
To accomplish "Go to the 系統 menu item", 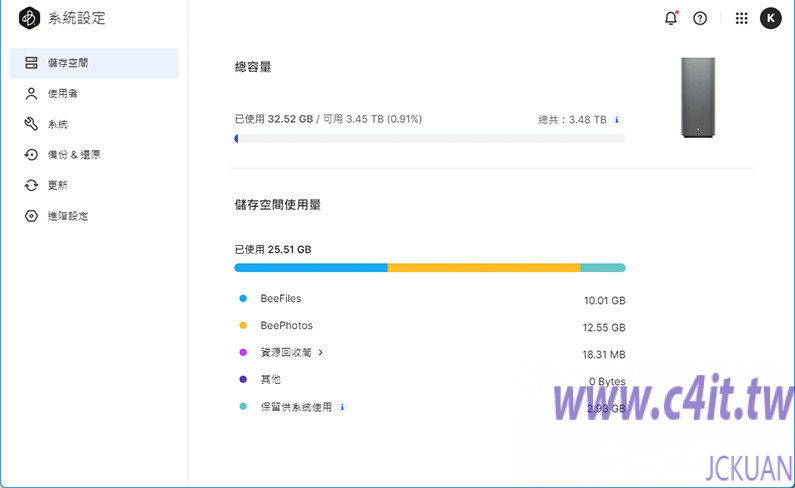I will pyautogui.click(x=94, y=124).
